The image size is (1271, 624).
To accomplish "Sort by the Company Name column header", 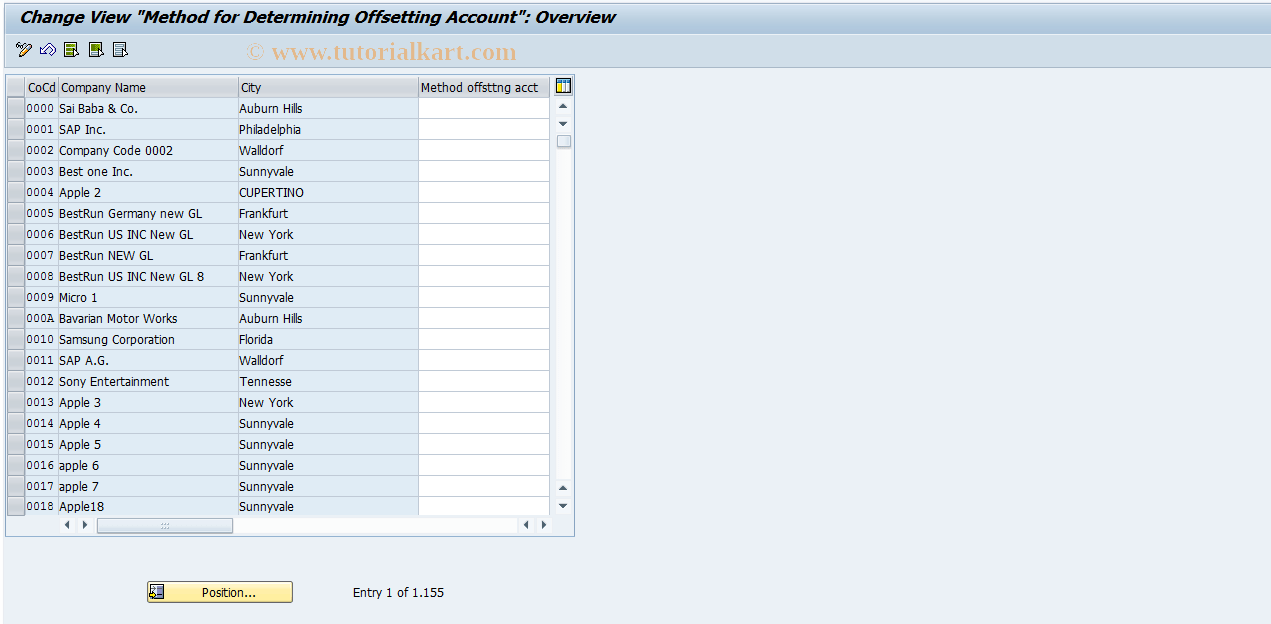I will (x=146, y=87).
